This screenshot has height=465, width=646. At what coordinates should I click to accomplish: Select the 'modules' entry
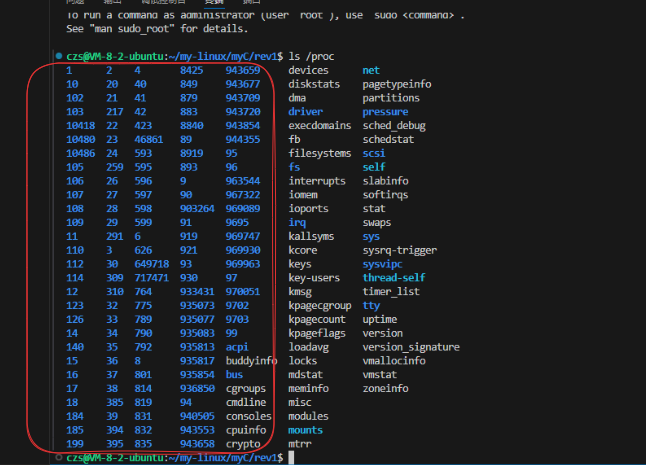[x=308, y=416]
